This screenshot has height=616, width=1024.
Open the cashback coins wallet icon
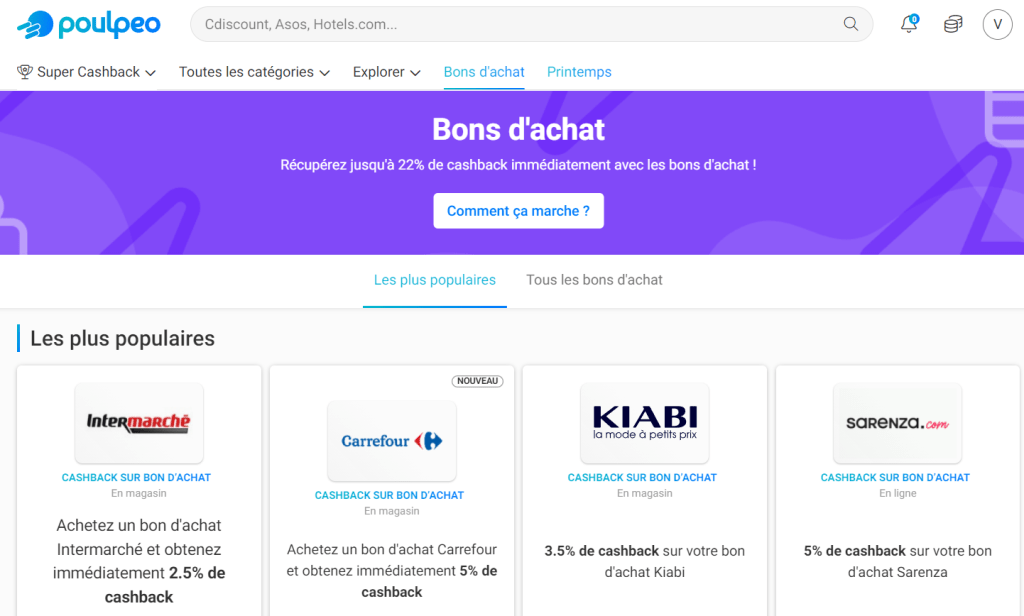point(953,24)
